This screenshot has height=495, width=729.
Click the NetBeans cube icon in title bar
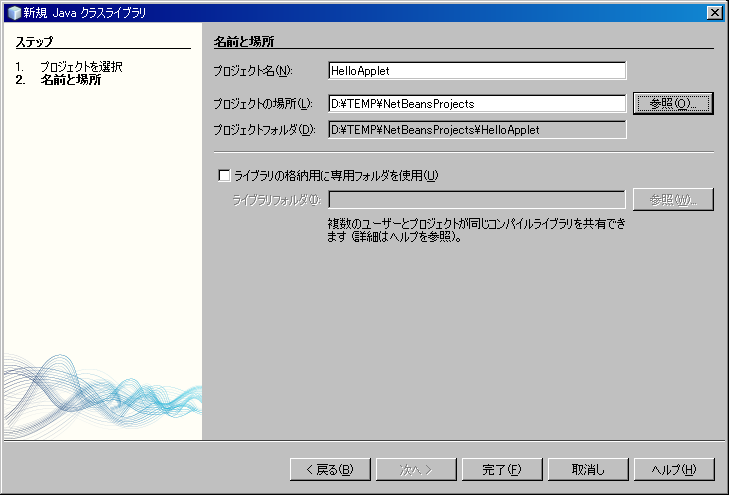[14, 13]
